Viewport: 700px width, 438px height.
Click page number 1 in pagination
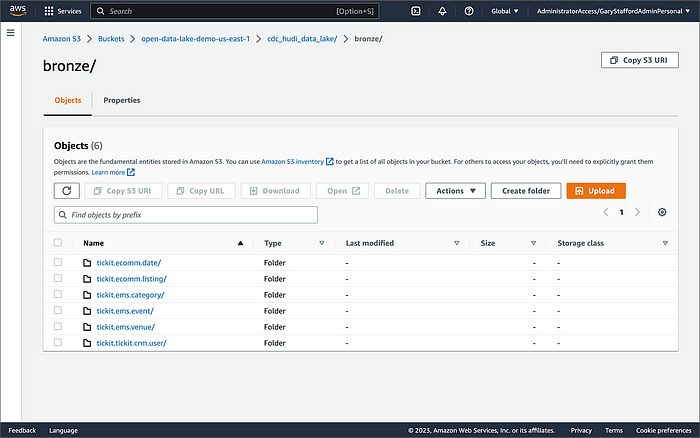coord(621,212)
